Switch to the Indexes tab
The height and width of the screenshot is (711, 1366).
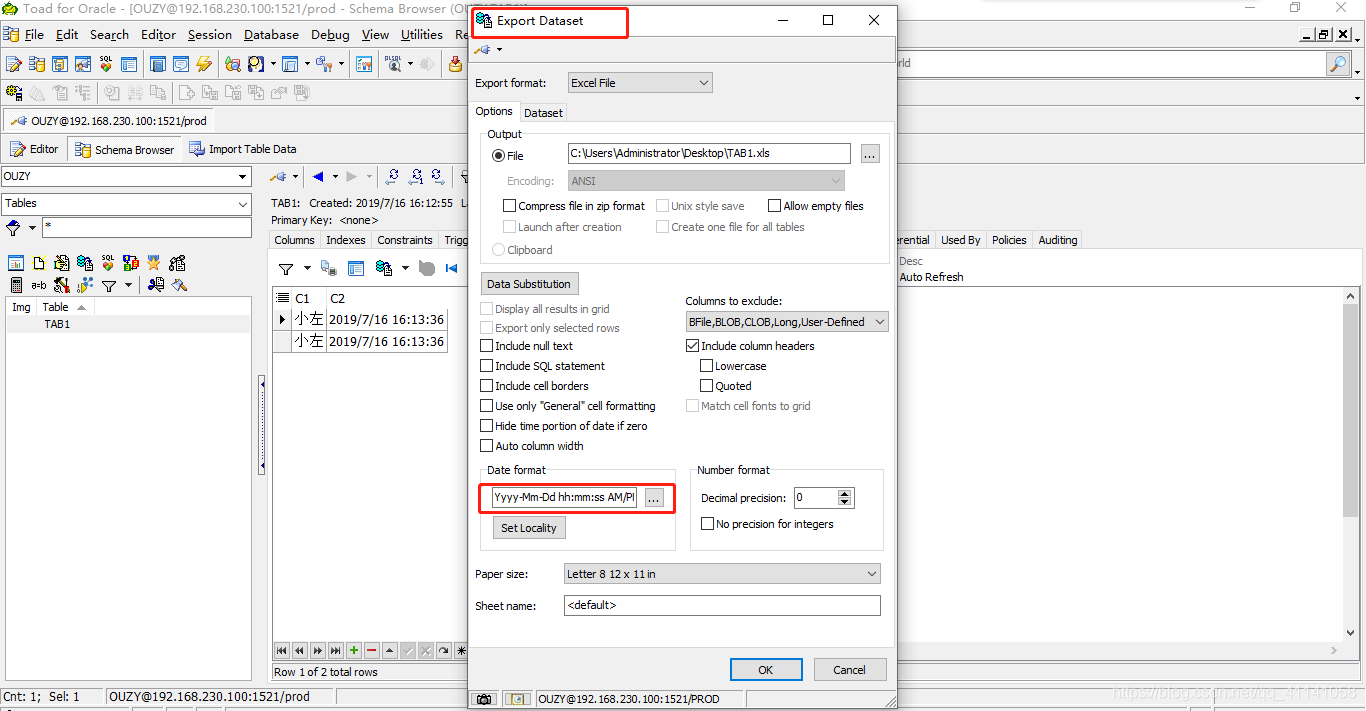[345, 240]
